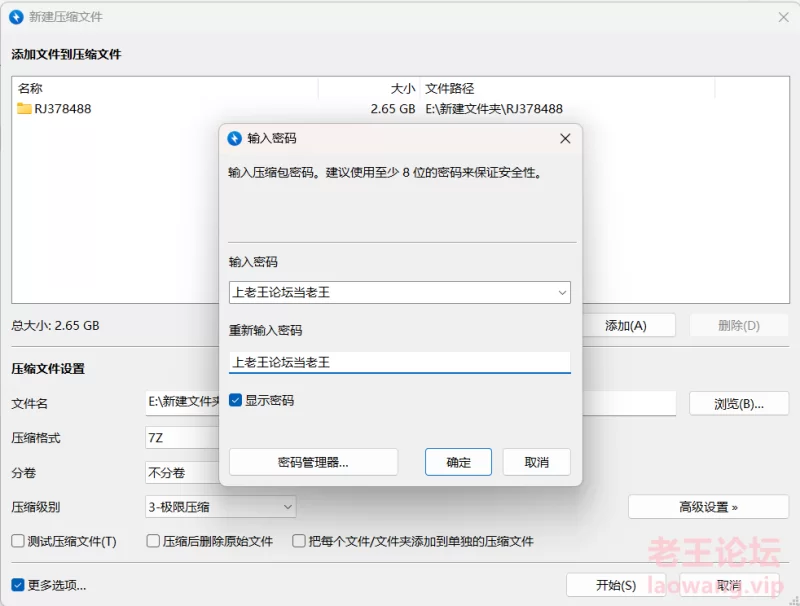Open the compression level dropdown
Screen dimensions: 800x606
click(x=220, y=507)
